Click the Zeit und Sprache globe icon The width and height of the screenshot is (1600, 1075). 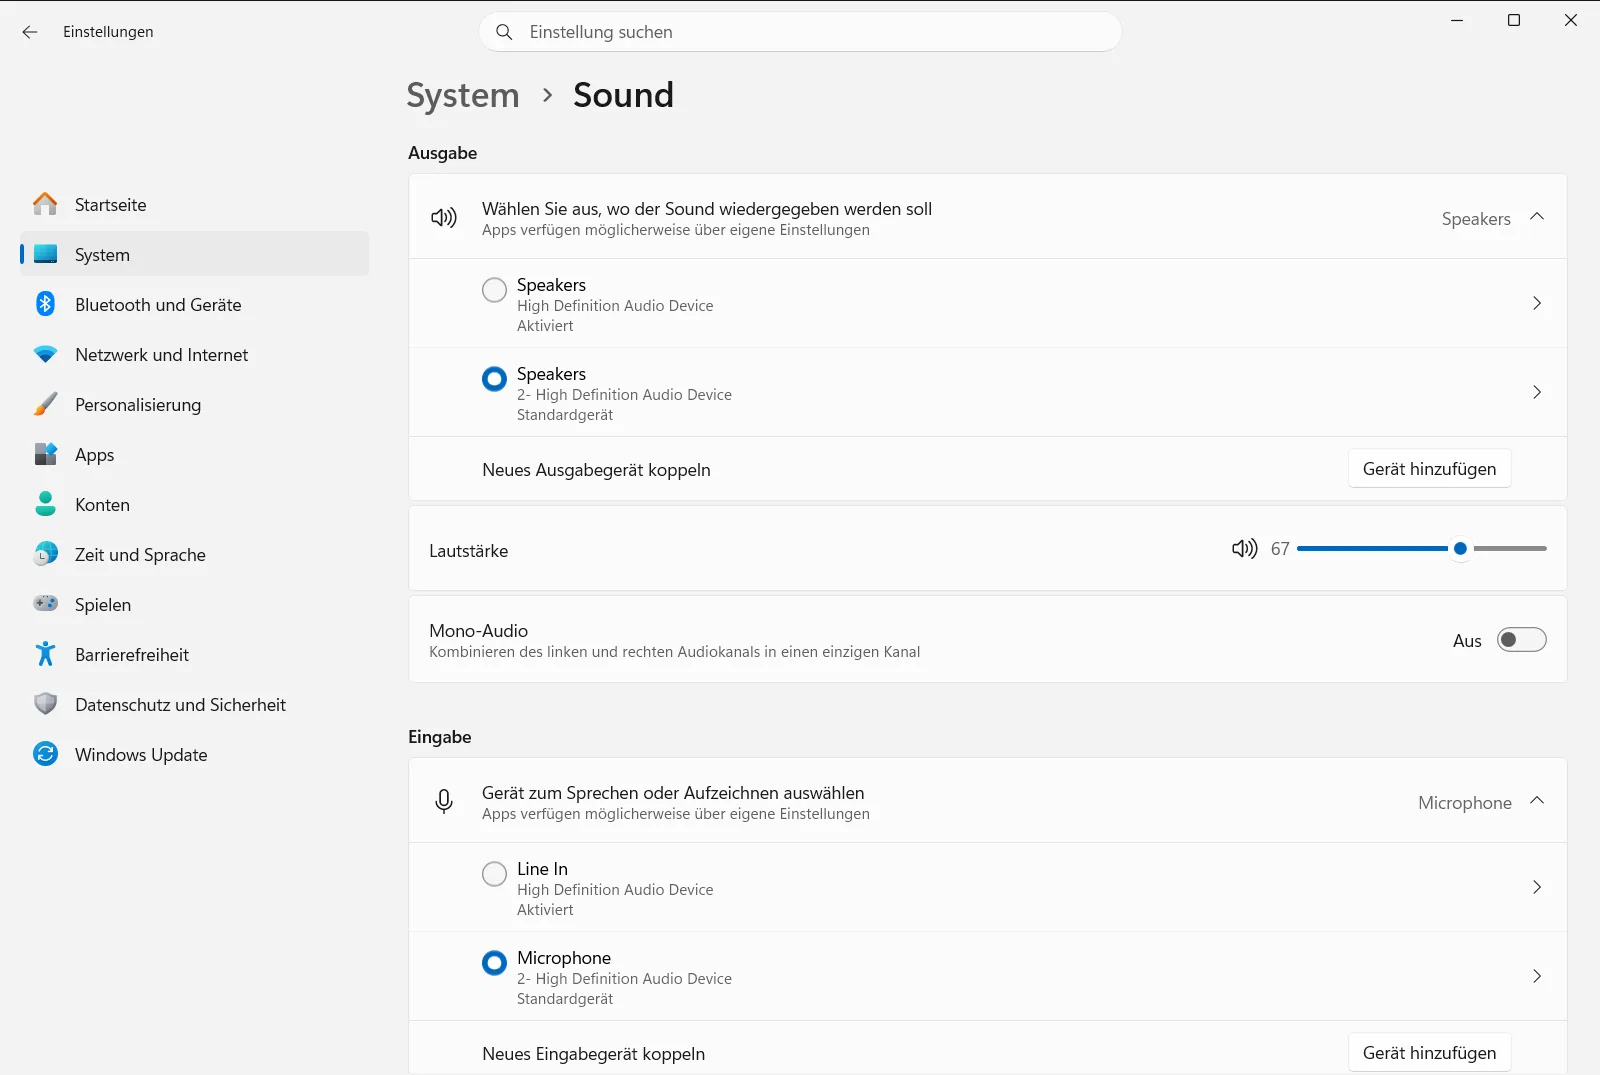[x=45, y=554]
